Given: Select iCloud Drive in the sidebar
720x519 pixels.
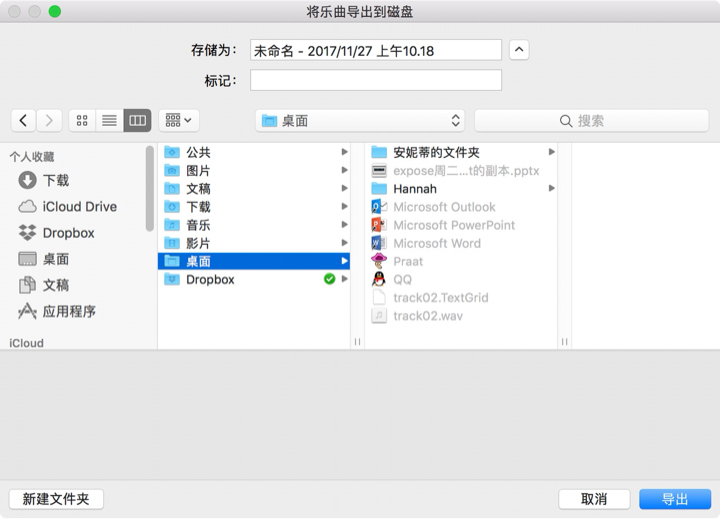Looking at the screenshot, I should tap(68, 207).
